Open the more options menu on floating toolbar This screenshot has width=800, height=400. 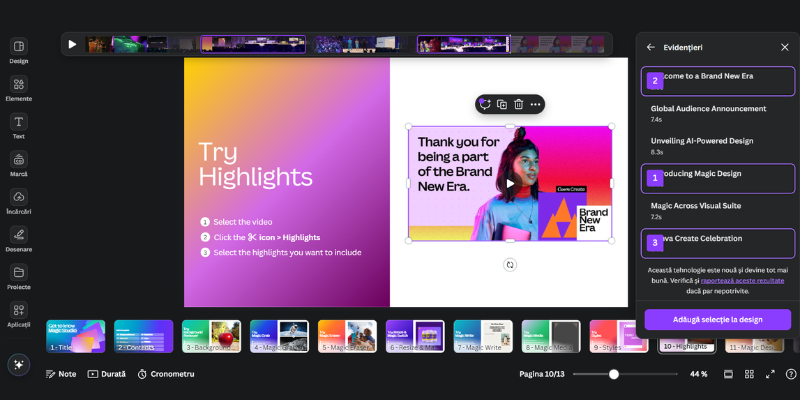tap(535, 104)
